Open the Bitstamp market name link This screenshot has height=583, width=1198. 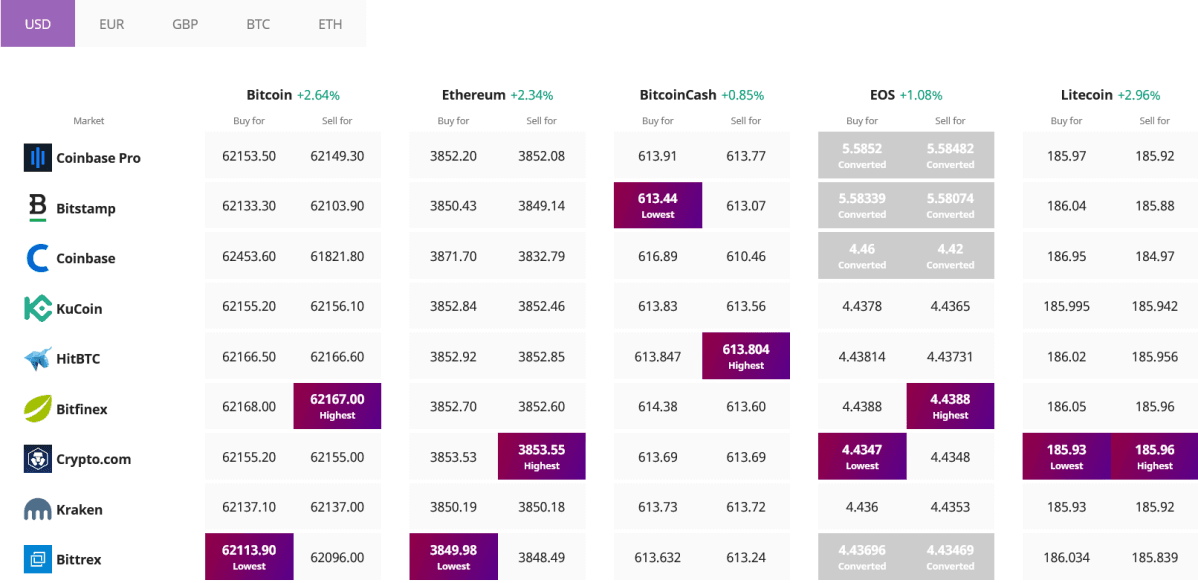(x=86, y=208)
